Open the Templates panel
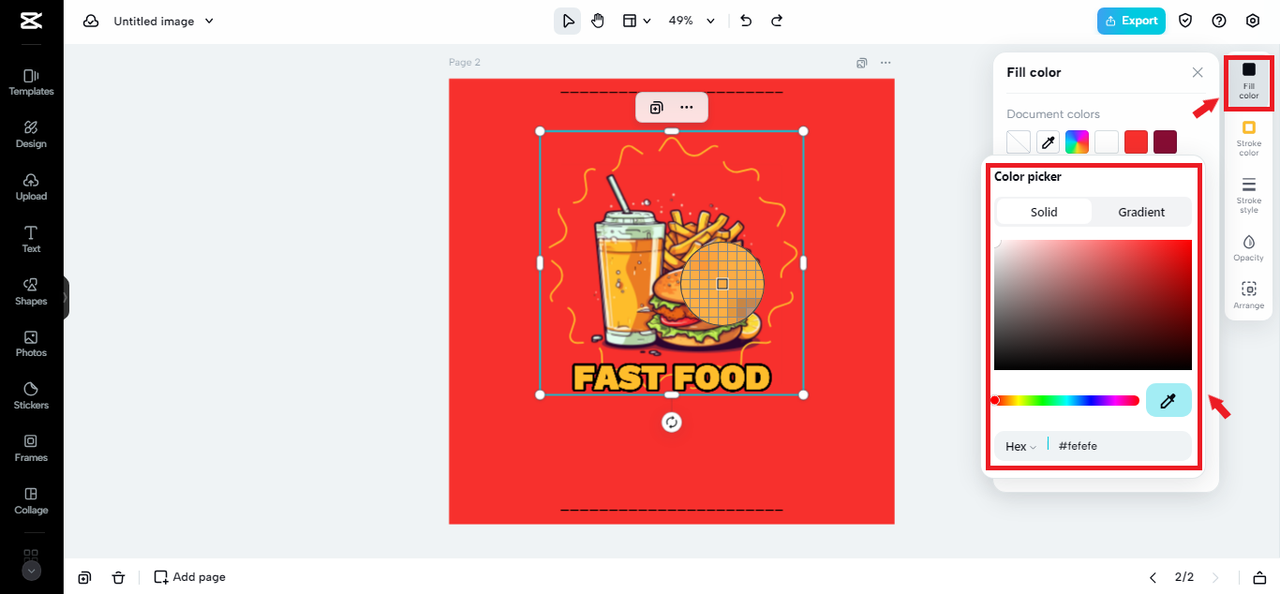 [31, 82]
